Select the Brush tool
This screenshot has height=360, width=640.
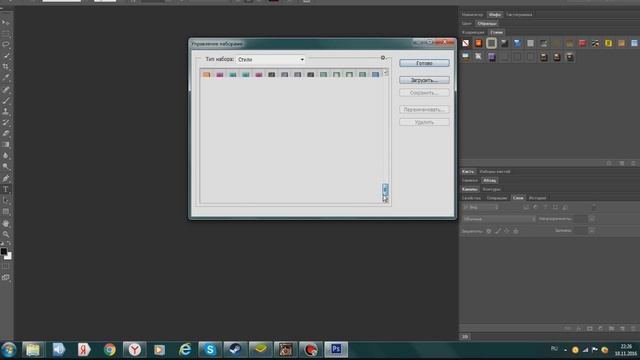(6, 100)
